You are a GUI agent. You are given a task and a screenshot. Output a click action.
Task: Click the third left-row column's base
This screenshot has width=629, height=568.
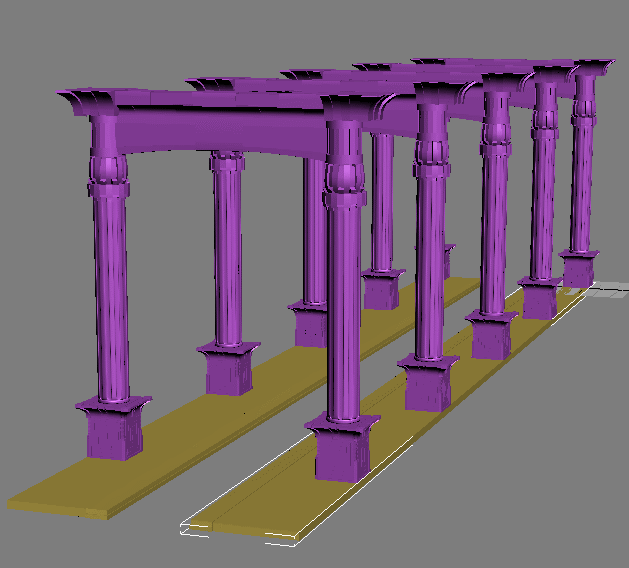coord(309,324)
